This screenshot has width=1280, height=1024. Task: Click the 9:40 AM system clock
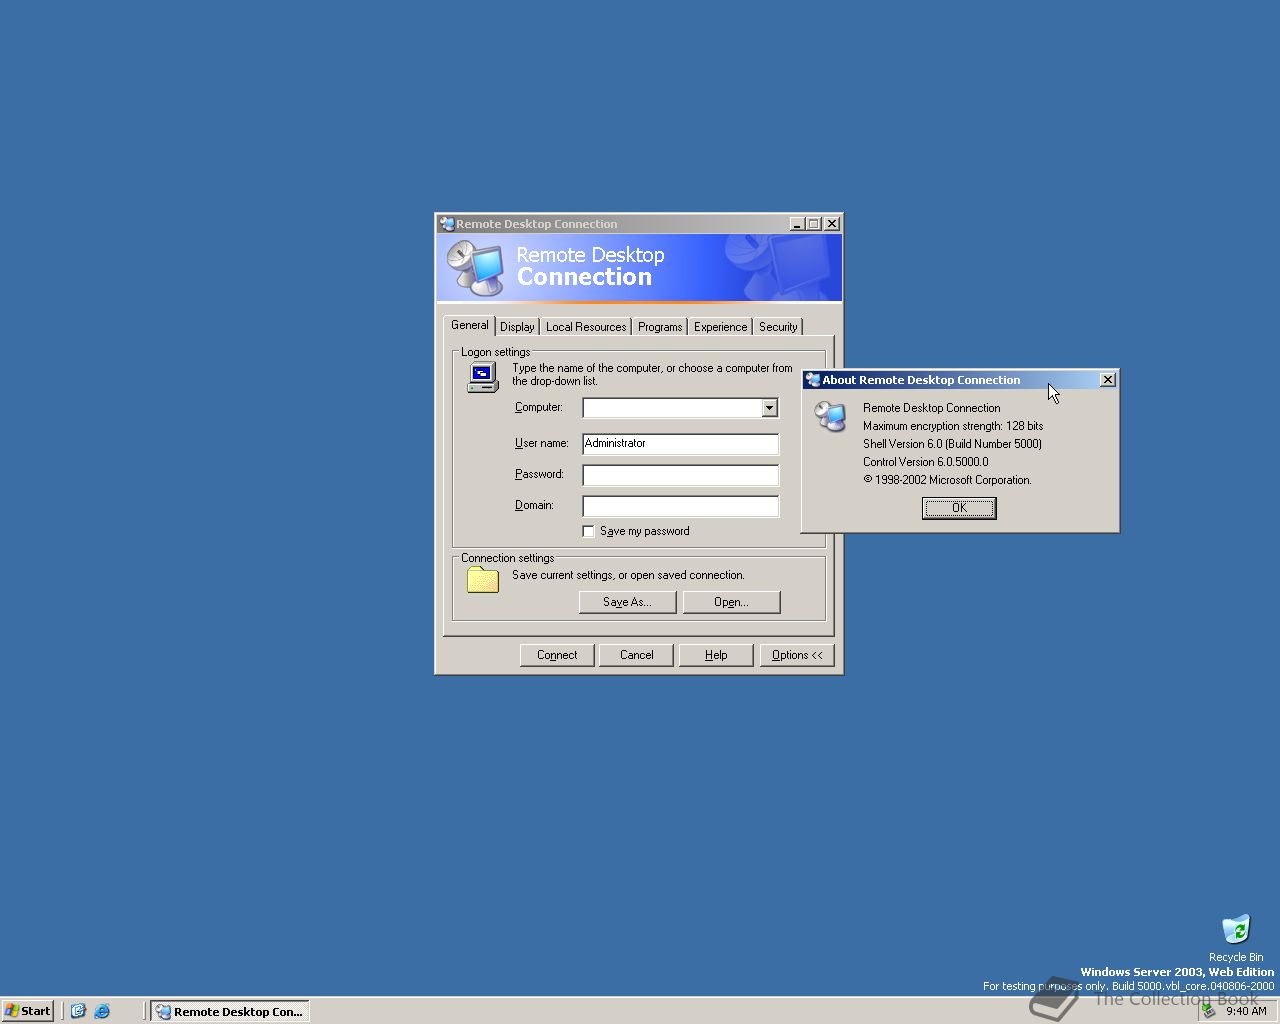click(1246, 1011)
